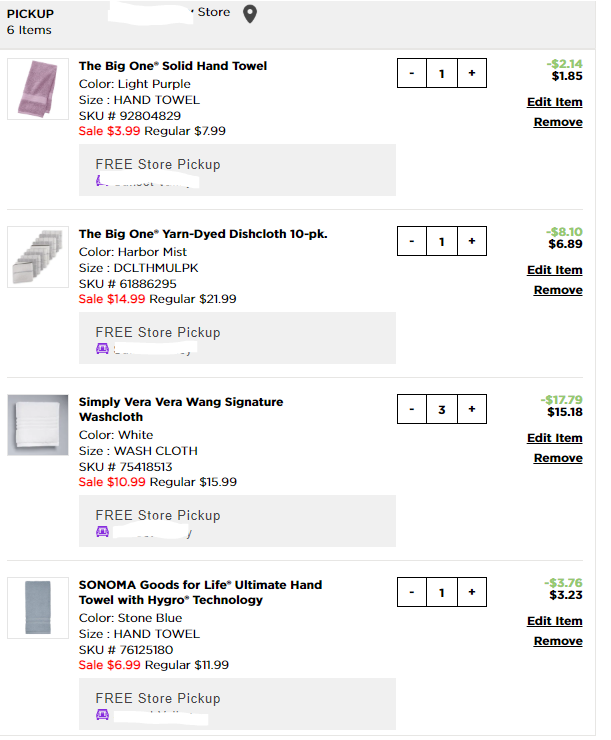
Task: Edit the Vera Wang Washcloth item
Action: point(554,438)
